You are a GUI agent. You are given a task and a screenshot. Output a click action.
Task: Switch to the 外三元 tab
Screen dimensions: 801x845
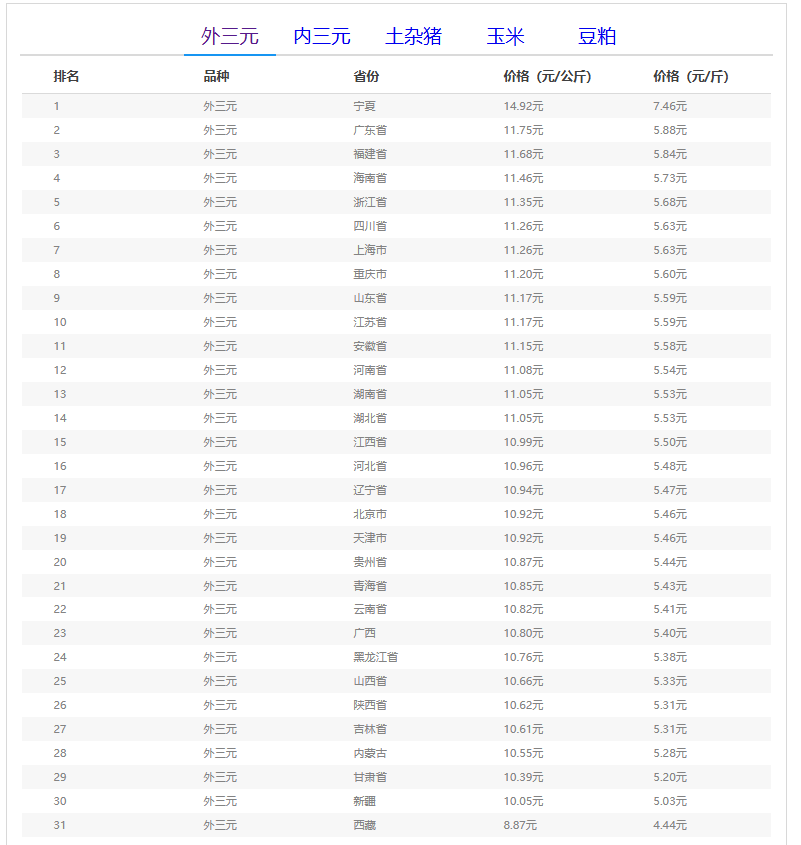tap(229, 37)
